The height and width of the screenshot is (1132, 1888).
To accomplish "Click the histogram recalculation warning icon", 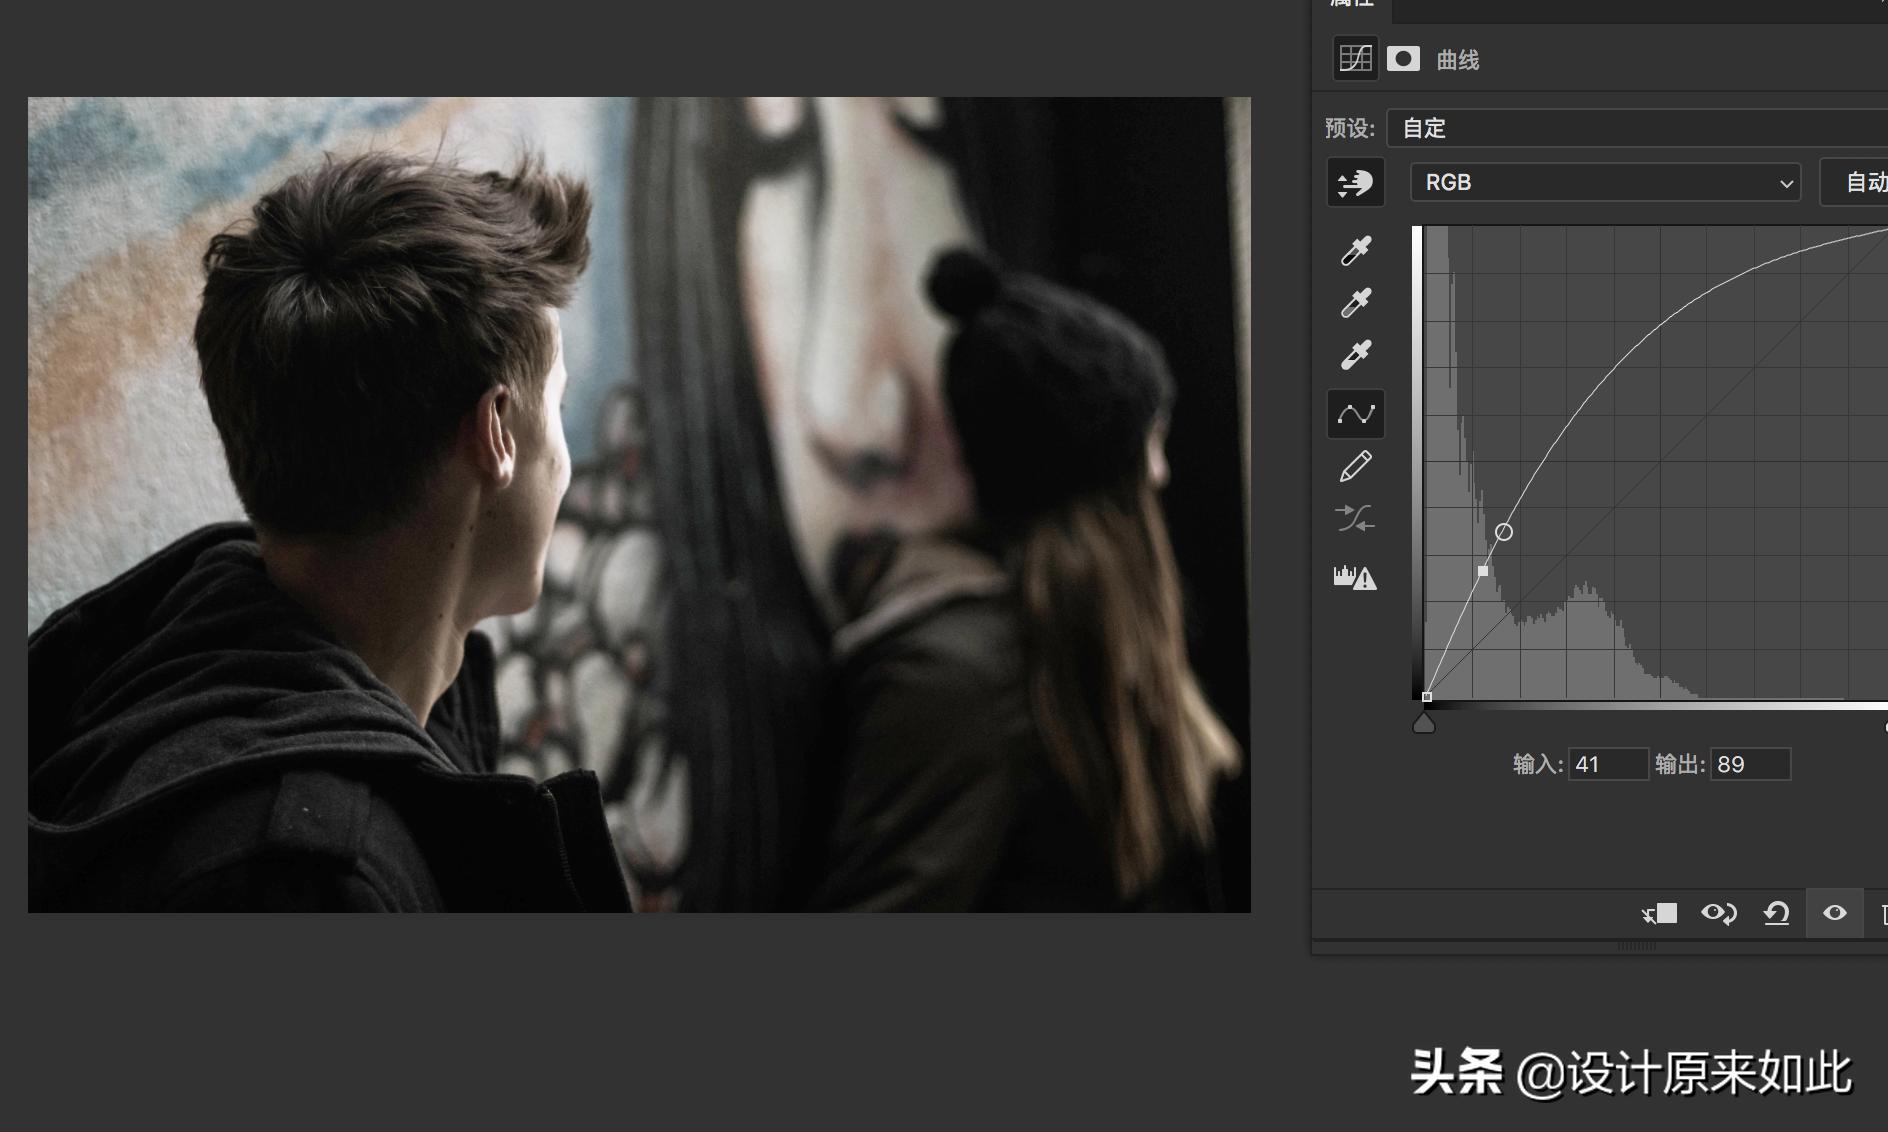I will 1355,577.
